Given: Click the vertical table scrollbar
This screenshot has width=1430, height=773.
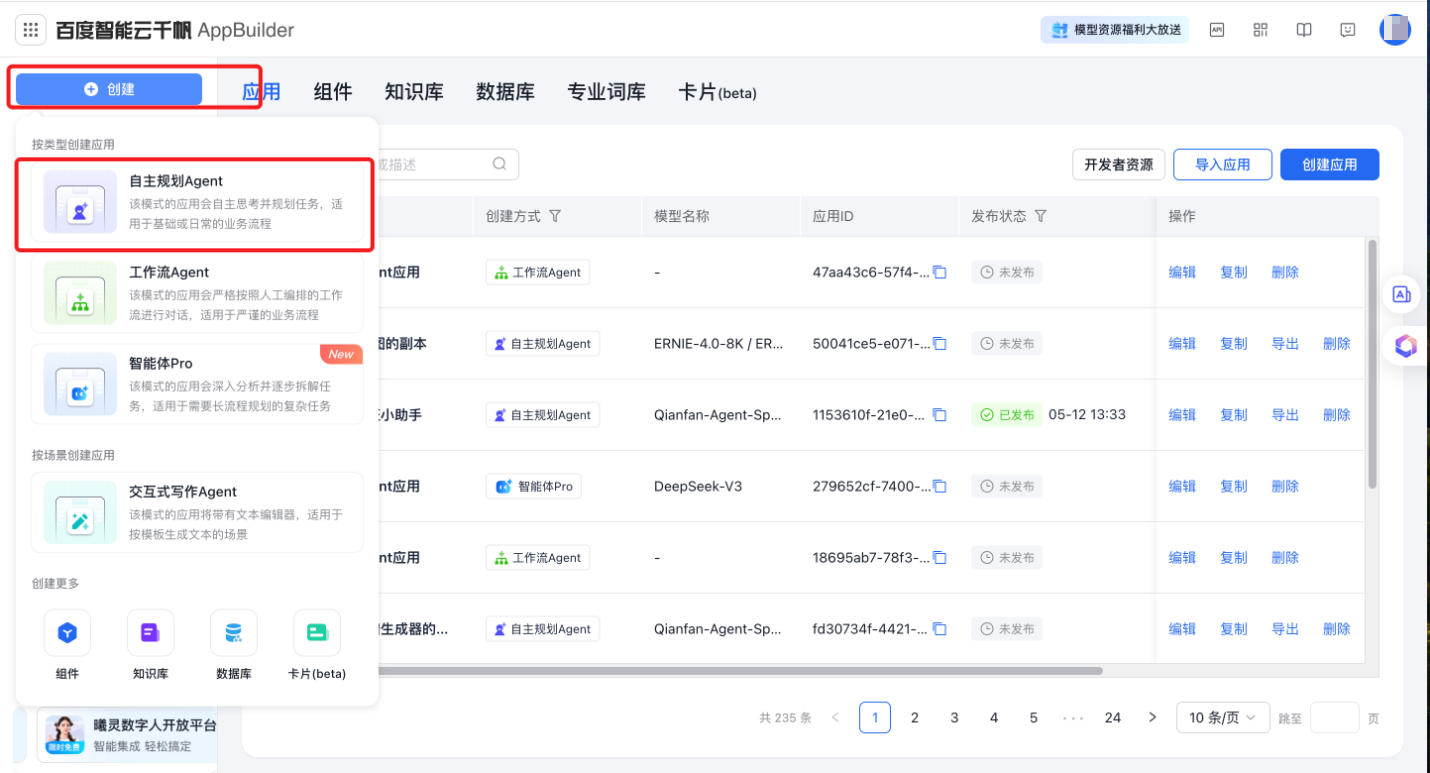Looking at the screenshot, I should 1372,364.
